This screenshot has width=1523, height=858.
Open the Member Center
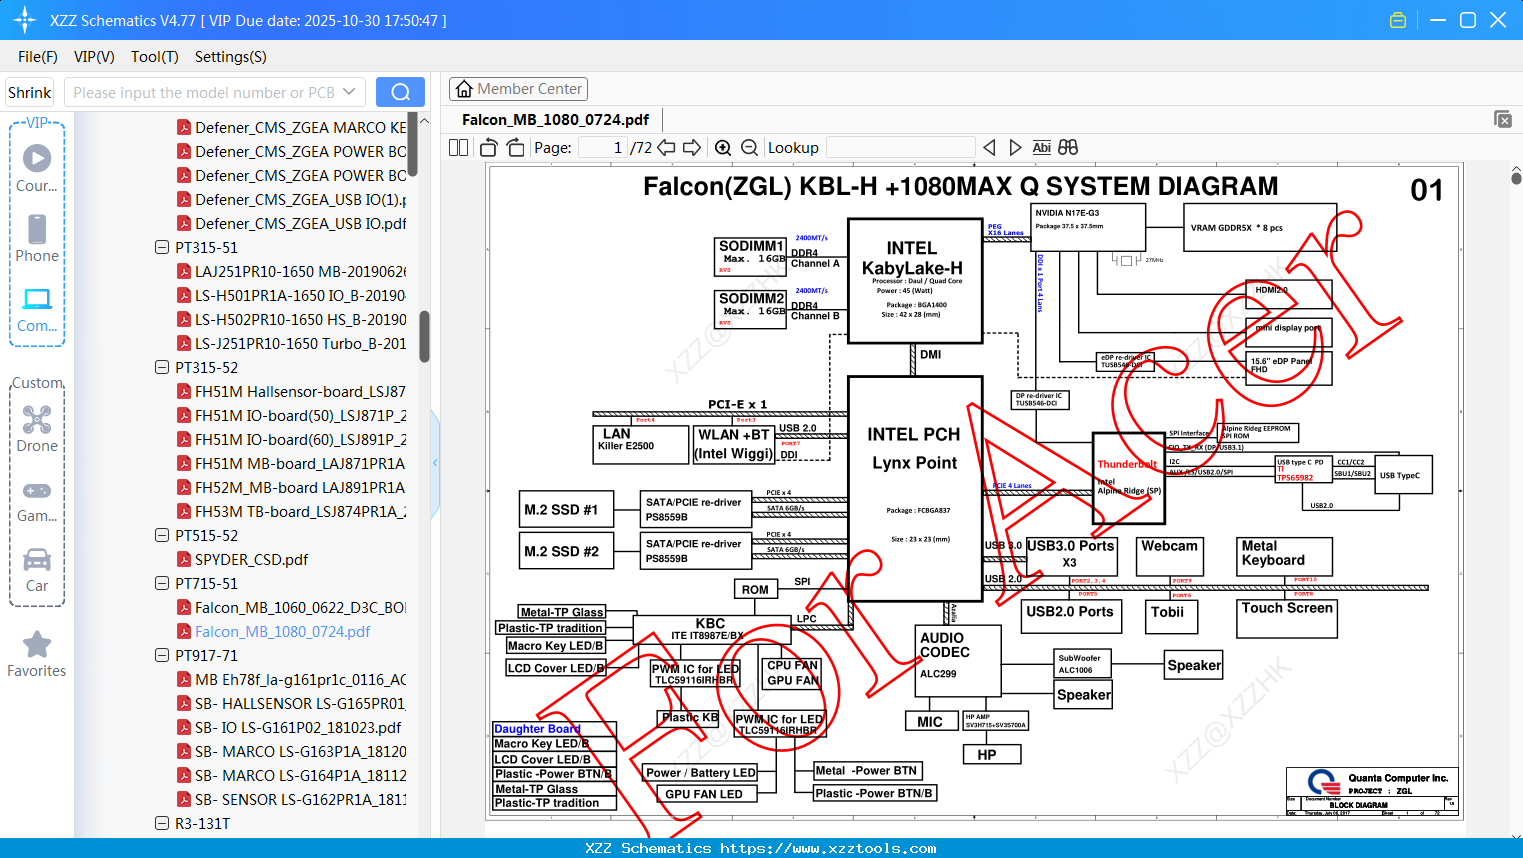coord(518,89)
